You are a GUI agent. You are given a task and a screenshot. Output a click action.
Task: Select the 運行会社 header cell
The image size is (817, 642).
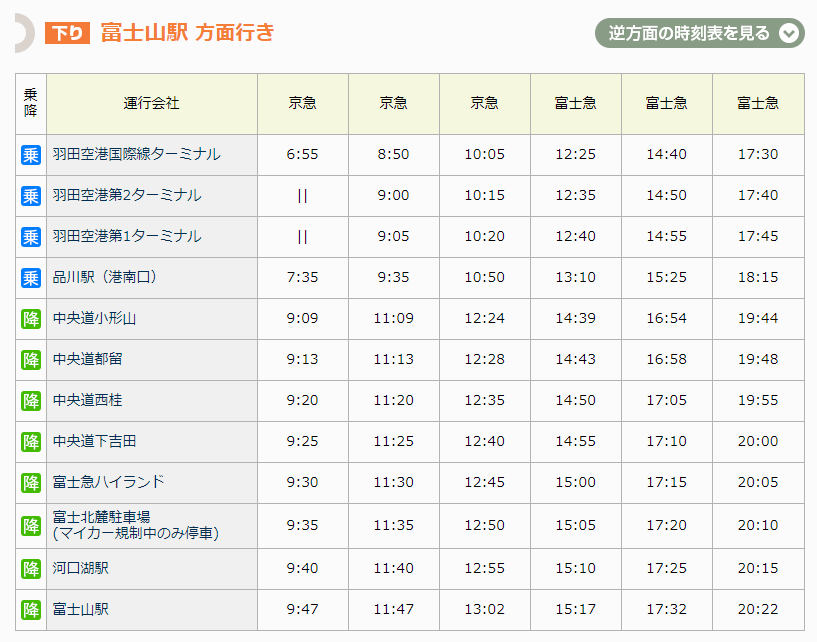coord(152,104)
